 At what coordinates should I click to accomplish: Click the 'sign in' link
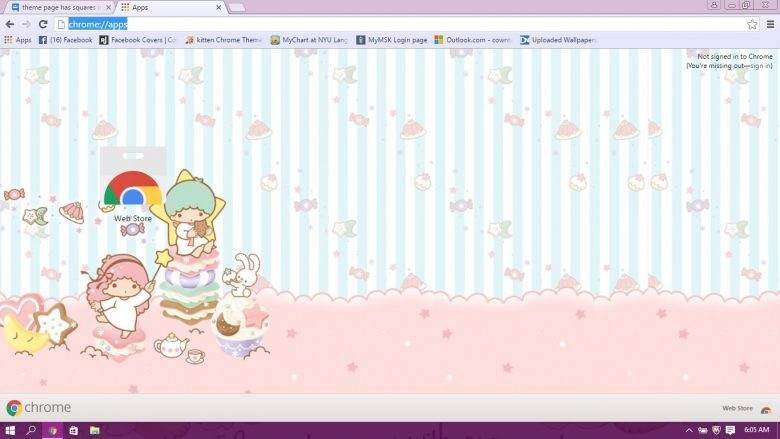(x=760, y=66)
